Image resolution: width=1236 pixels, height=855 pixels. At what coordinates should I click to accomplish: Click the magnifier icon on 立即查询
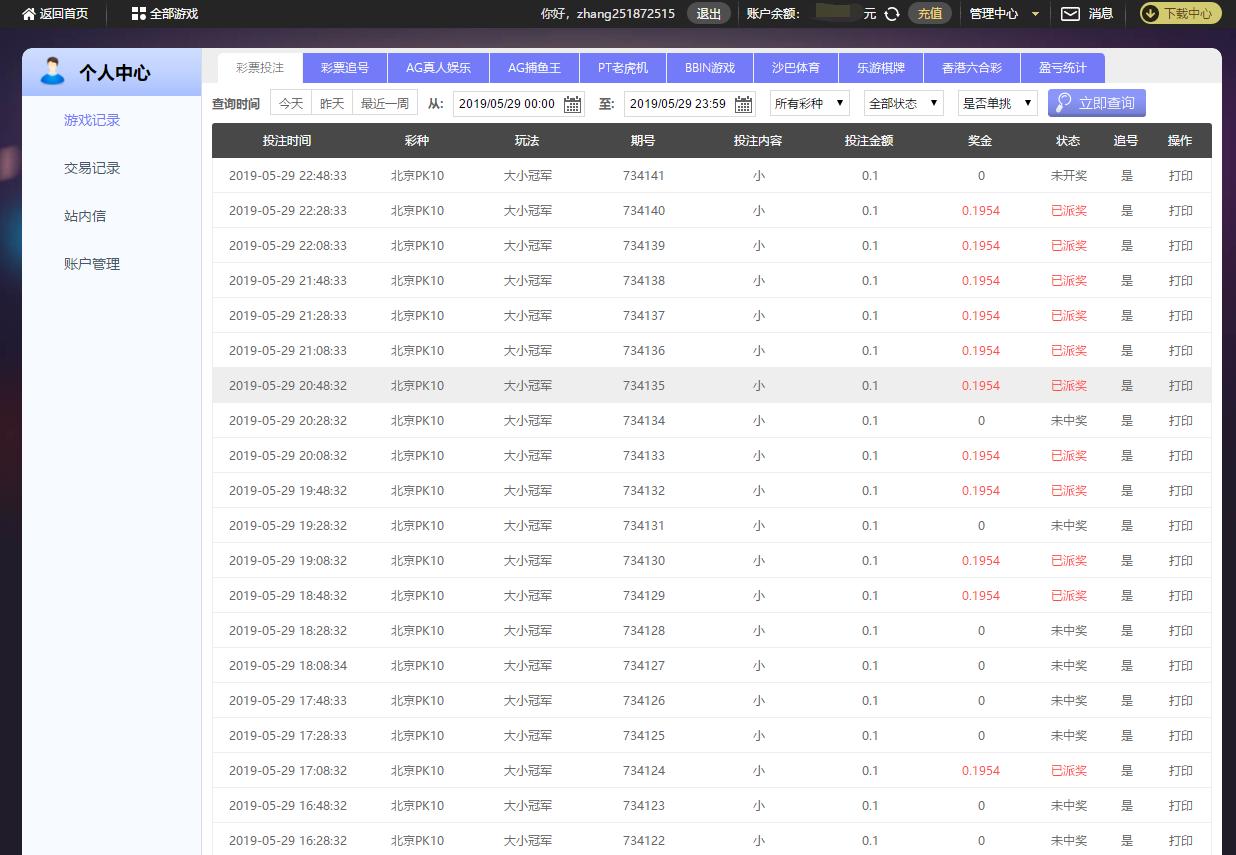click(x=1064, y=103)
